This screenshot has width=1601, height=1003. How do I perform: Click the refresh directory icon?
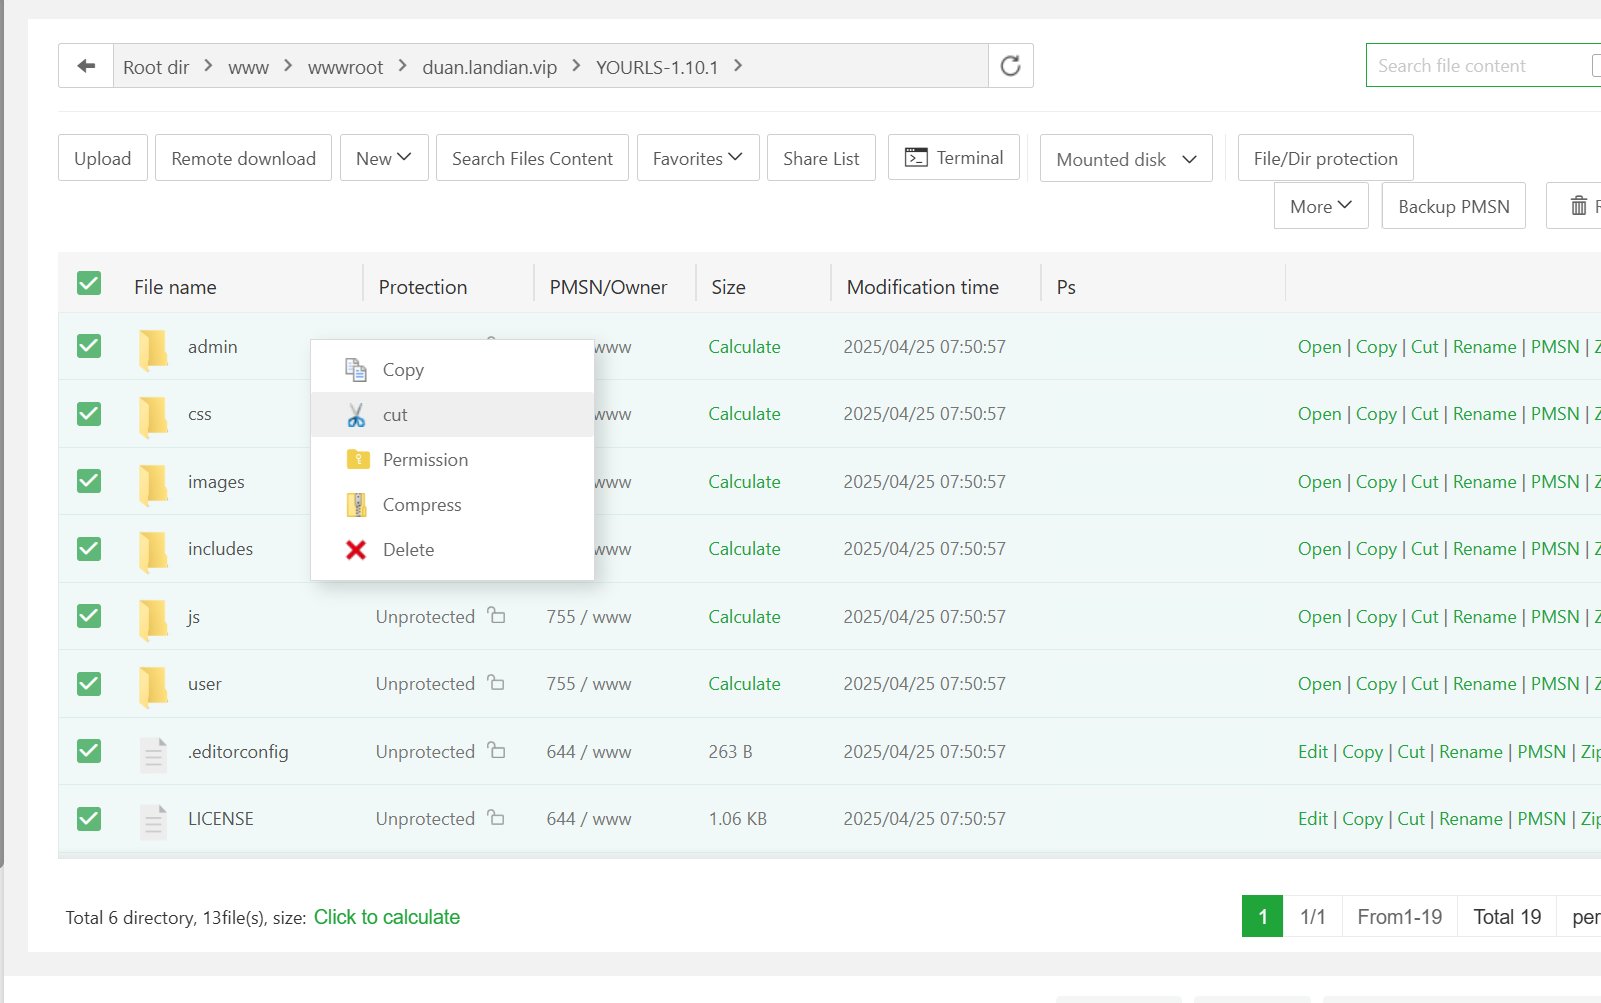1010,66
